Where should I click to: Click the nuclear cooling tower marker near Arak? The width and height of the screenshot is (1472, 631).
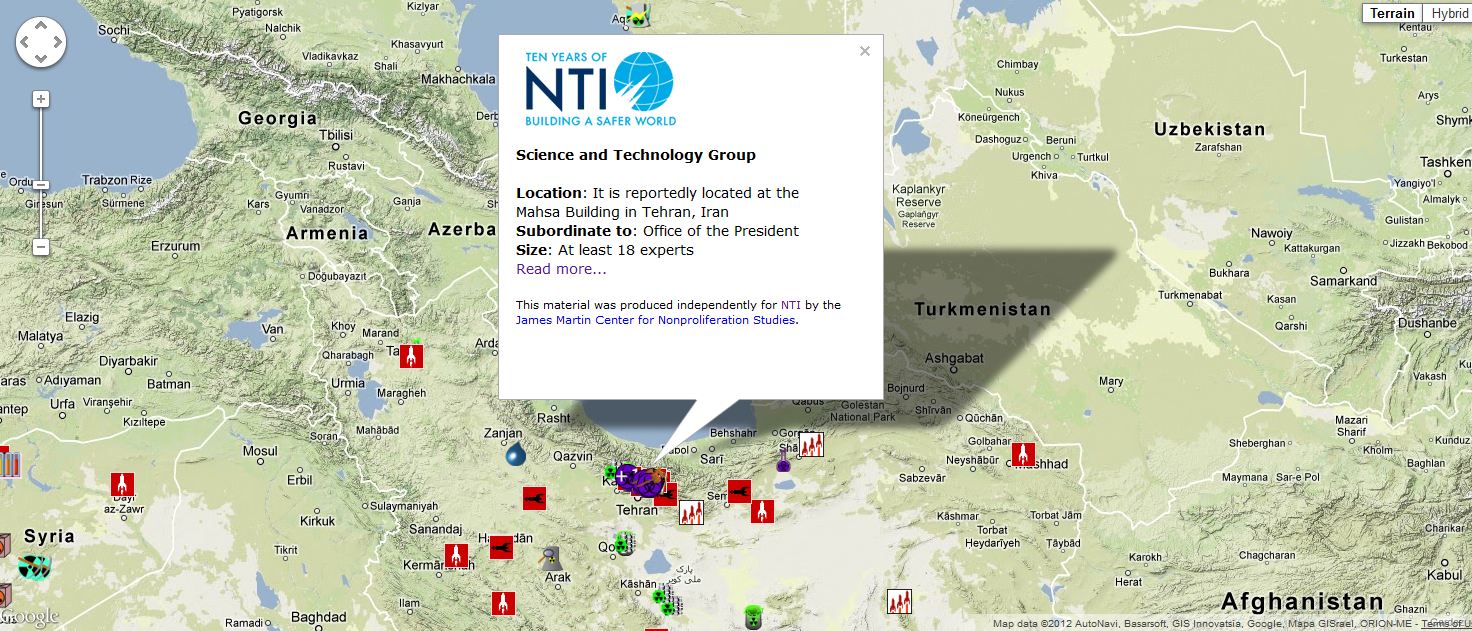tap(551, 557)
